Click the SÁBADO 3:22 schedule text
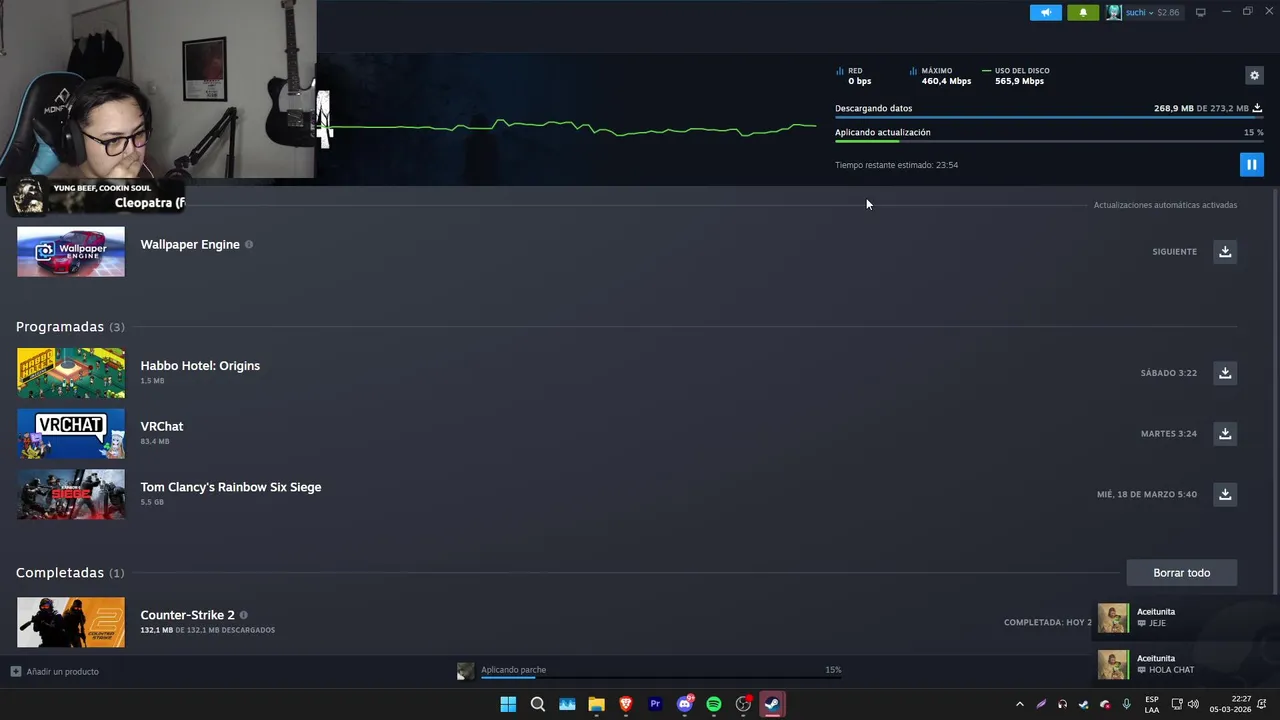This screenshot has width=1280, height=720. click(1168, 373)
